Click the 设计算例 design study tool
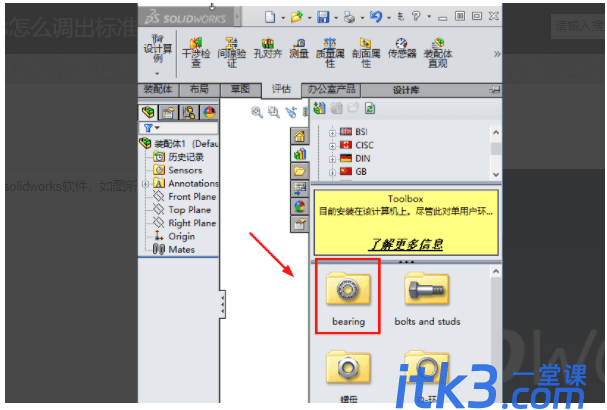The width and height of the screenshot is (607, 410). click(x=158, y=49)
